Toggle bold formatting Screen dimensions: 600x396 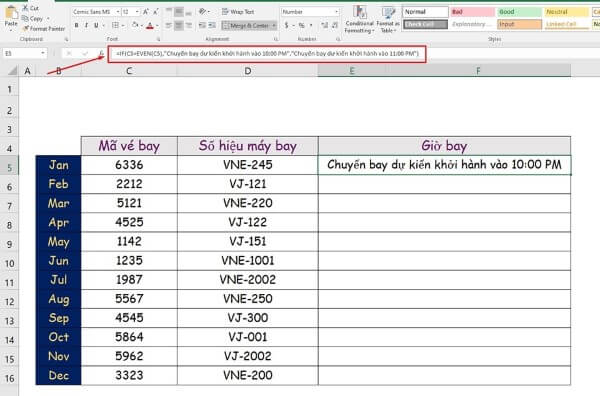[x=77, y=25]
